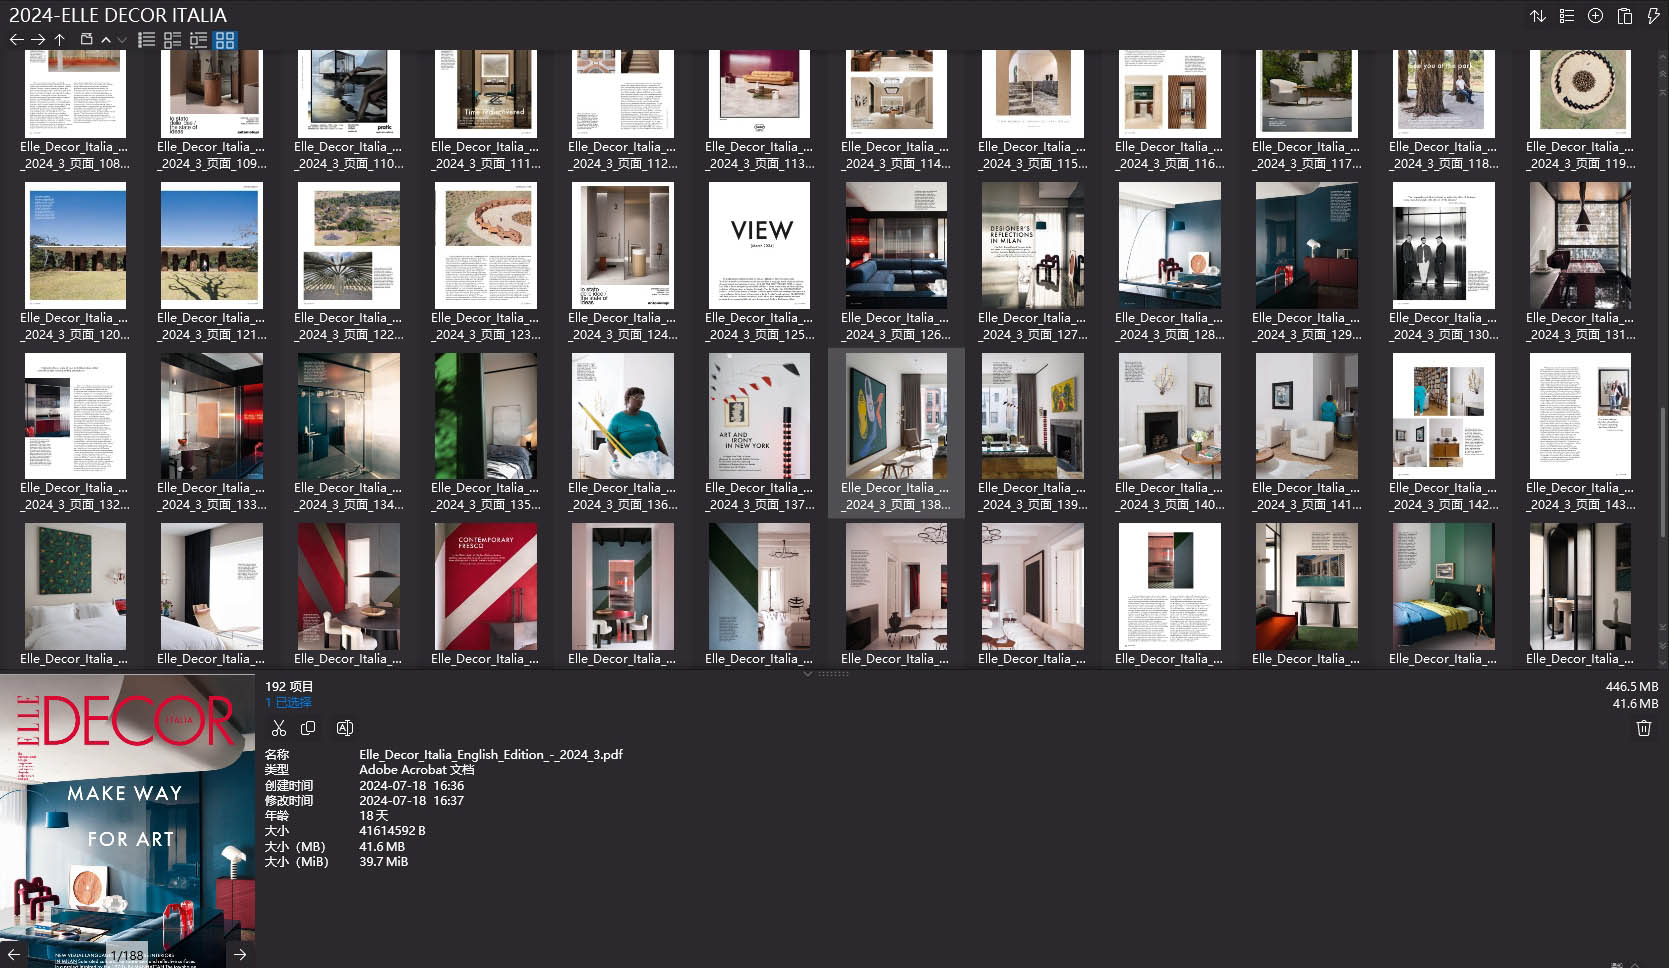Delete the selected file via trash icon
The width and height of the screenshot is (1669, 968).
pos(1644,728)
